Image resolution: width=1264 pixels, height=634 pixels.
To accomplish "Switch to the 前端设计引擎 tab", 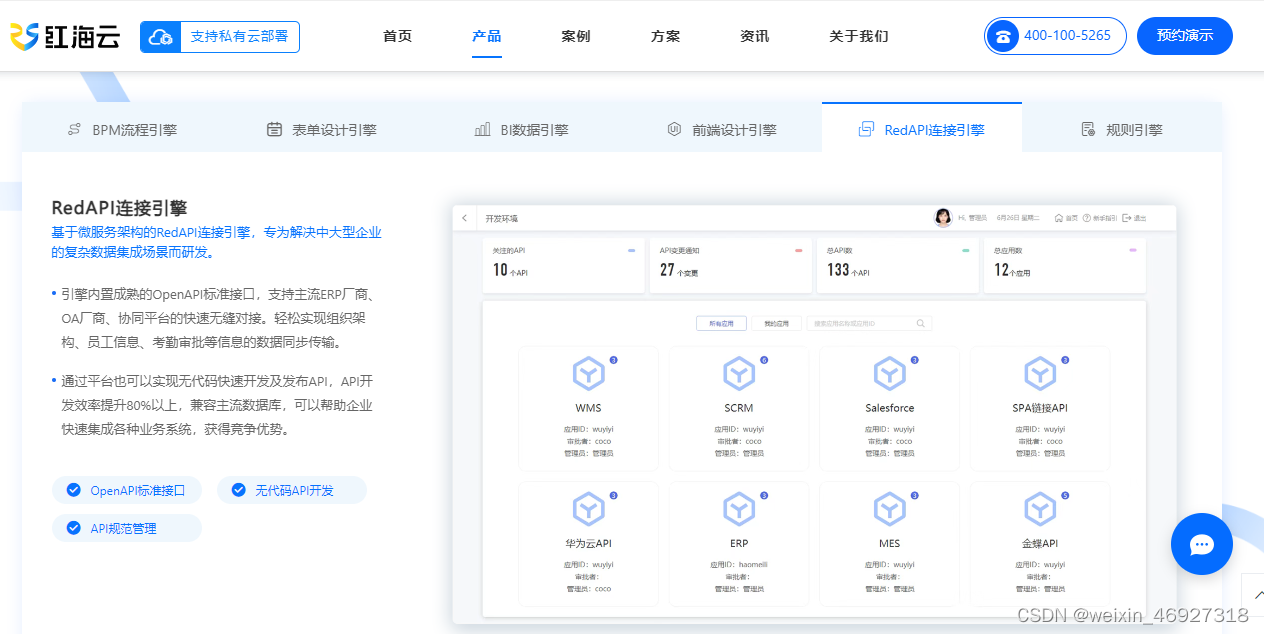I will [722, 129].
